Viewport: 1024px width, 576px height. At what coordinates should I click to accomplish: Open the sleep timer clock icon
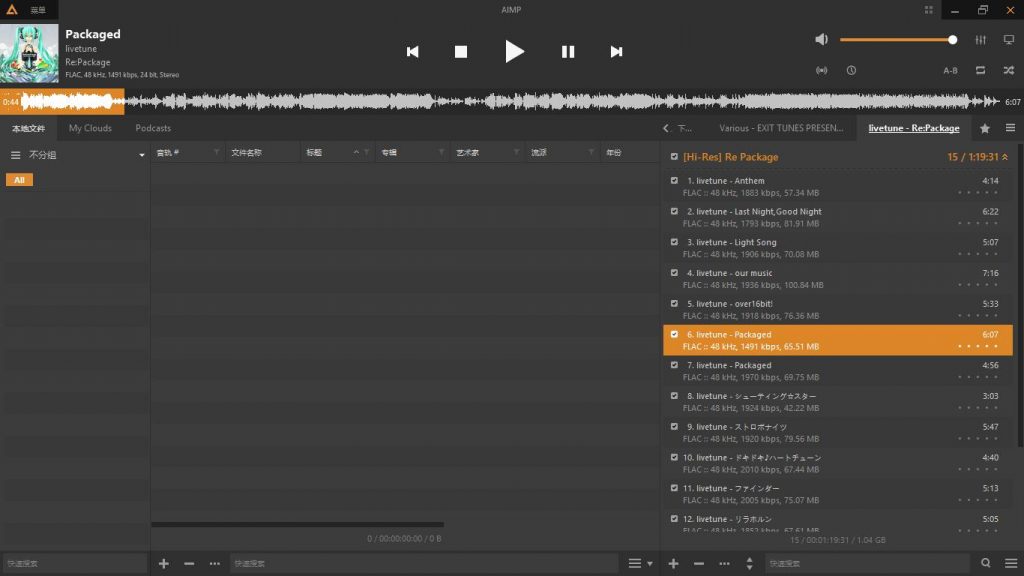(851, 71)
